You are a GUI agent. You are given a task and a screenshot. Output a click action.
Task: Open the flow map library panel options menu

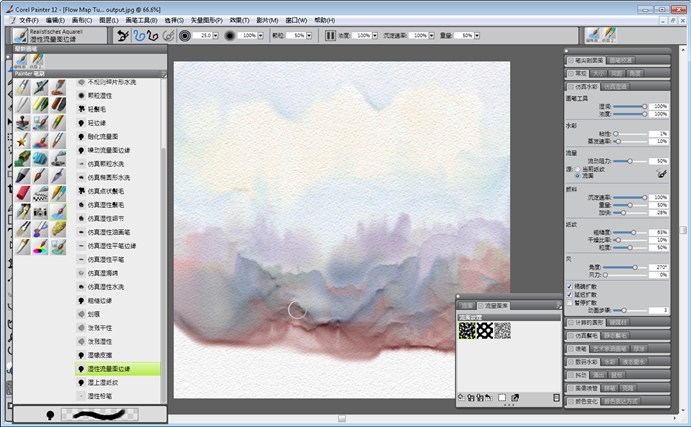tap(558, 305)
